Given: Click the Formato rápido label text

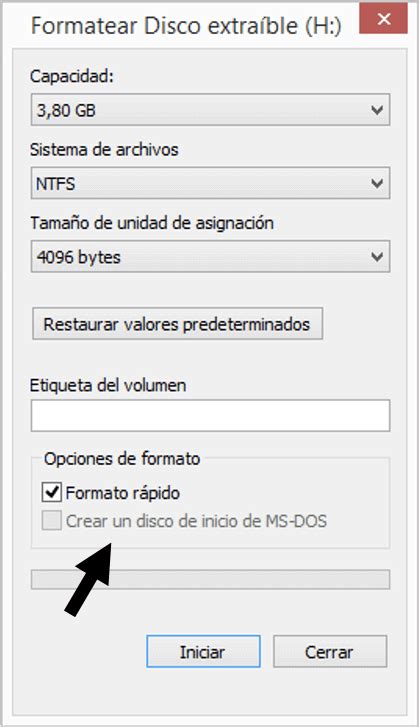Looking at the screenshot, I should (x=122, y=493).
